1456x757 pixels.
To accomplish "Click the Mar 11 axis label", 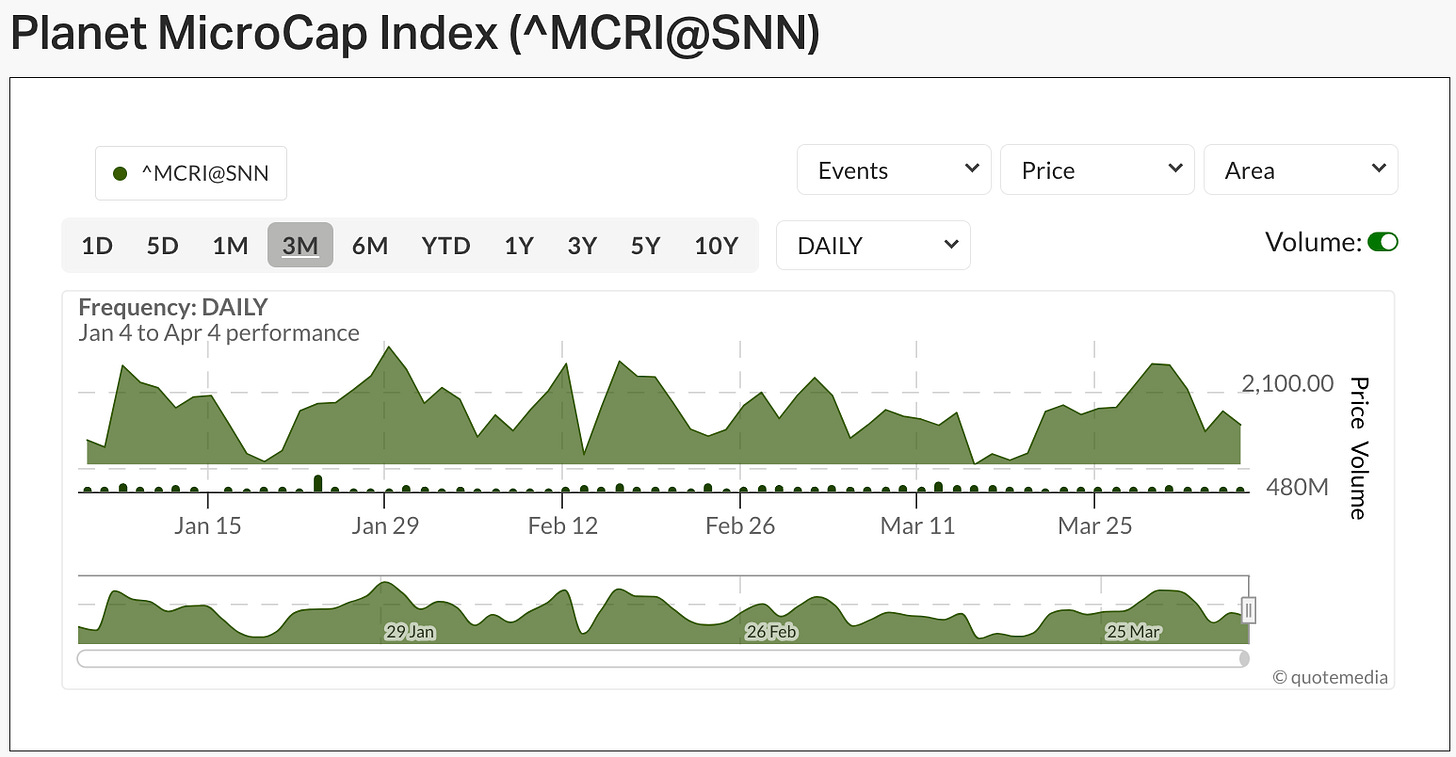I will tap(917, 526).
